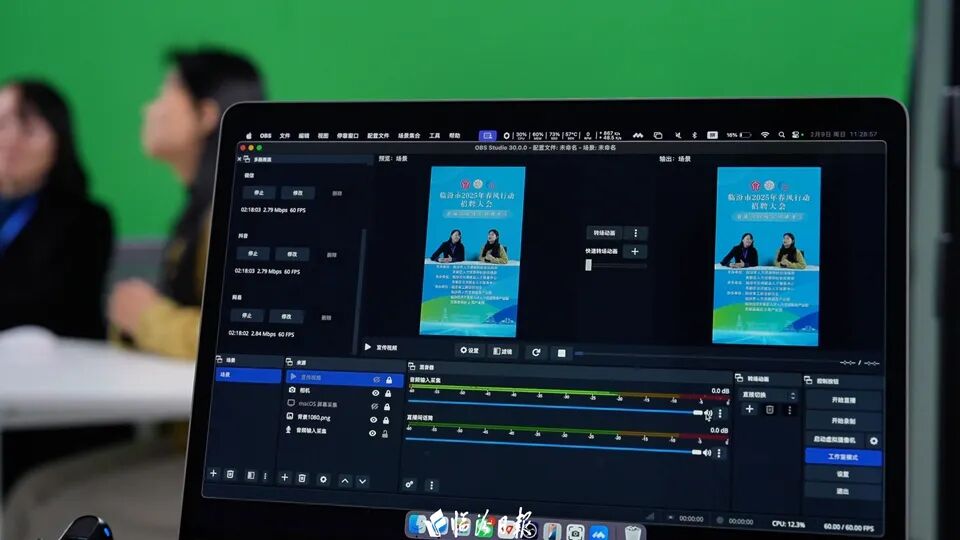The height and width of the screenshot is (540, 960).
Task: Open the second audio track's three-dot options menu
Action: coord(719,452)
